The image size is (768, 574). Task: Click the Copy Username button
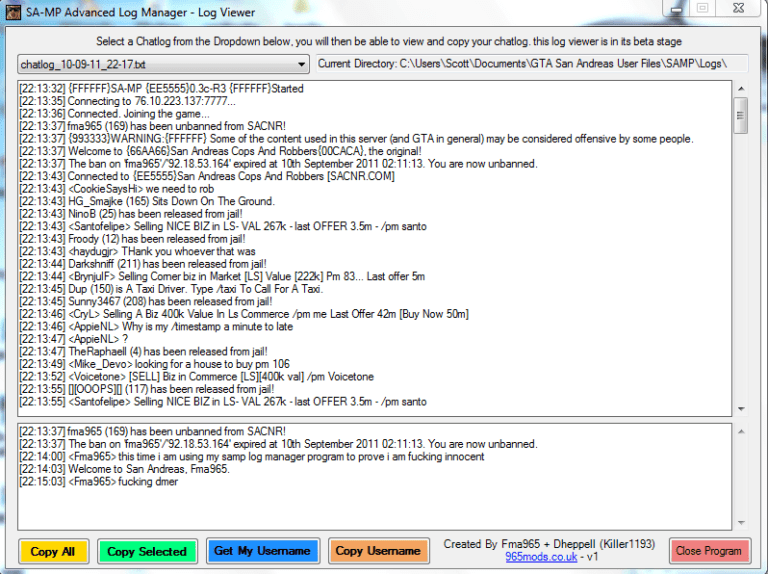379,551
